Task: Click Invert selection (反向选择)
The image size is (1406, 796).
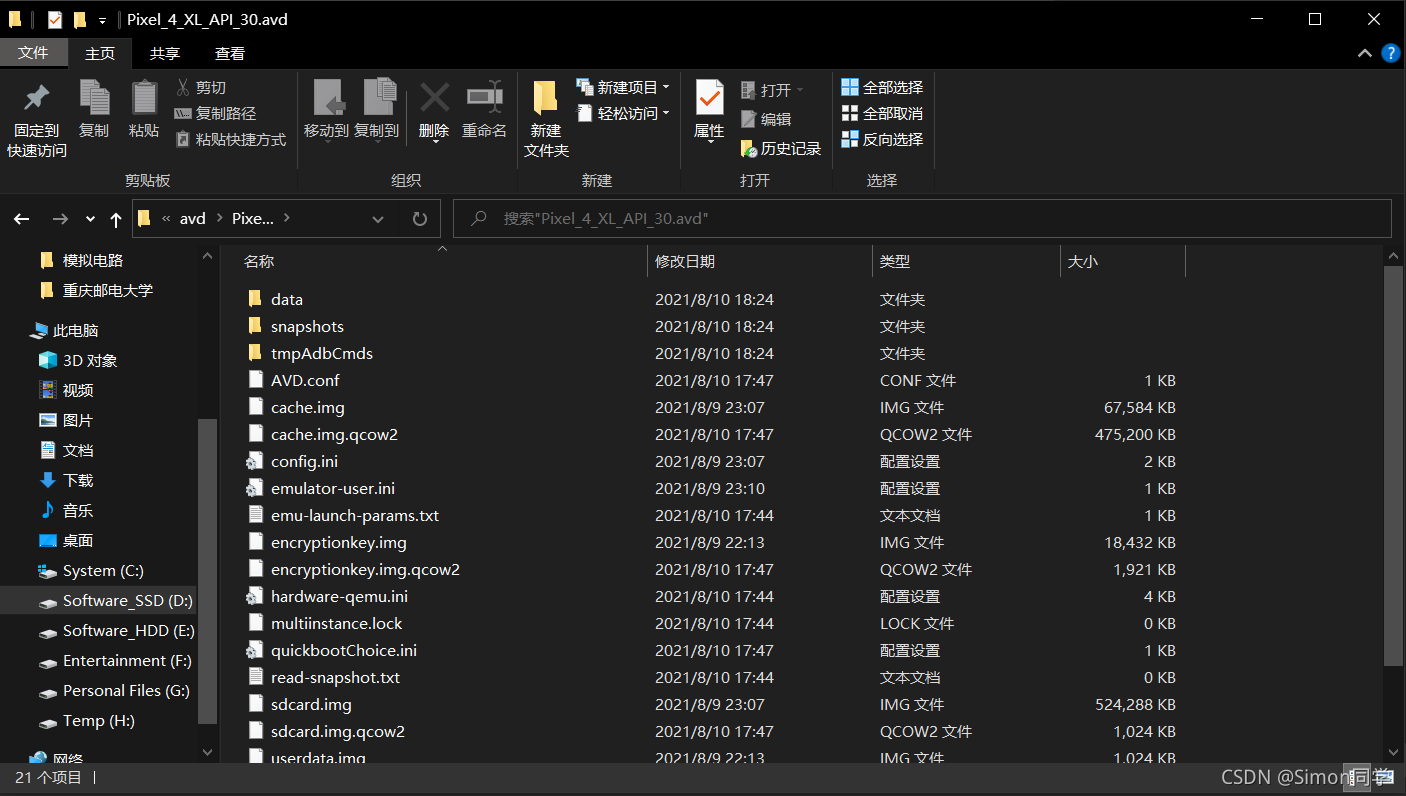Action: point(882,140)
